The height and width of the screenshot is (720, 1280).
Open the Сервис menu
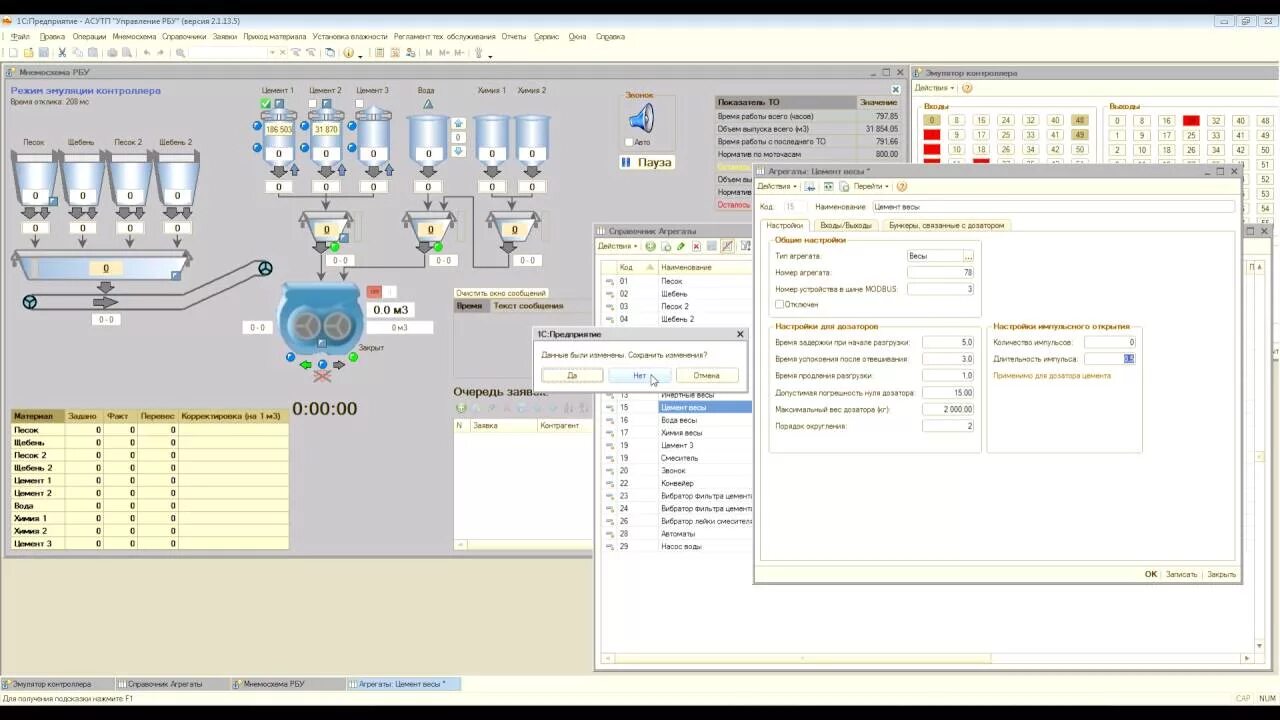pyautogui.click(x=547, y=36)
